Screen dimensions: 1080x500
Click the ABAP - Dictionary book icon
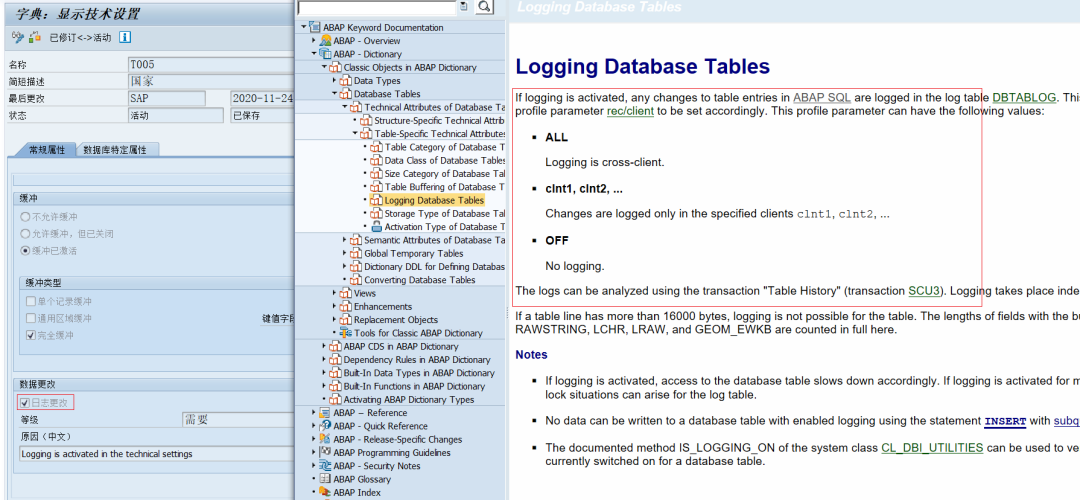point(325,54)
